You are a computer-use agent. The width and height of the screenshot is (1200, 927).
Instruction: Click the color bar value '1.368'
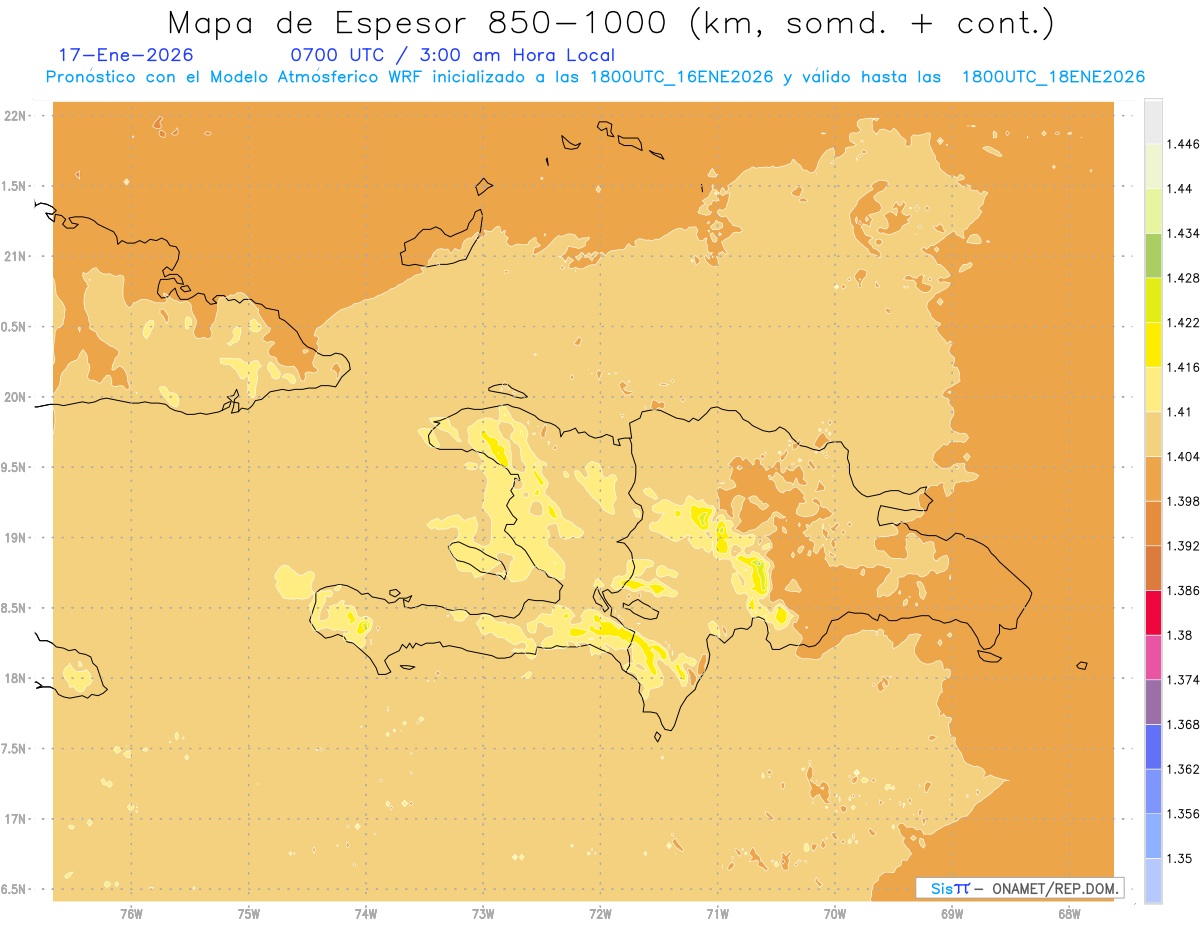tap(1182, 724)
